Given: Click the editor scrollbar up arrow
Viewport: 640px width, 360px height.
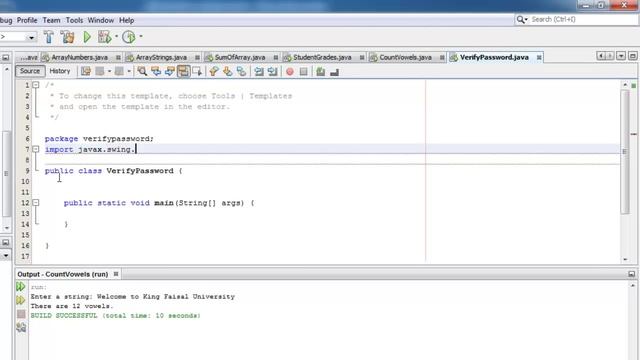Looking at the screenshot, I should click(625, 84).
